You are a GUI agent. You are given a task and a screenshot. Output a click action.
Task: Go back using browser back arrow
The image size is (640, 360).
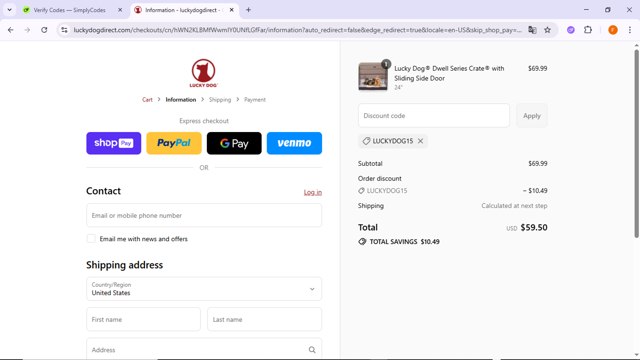(11, 30)
